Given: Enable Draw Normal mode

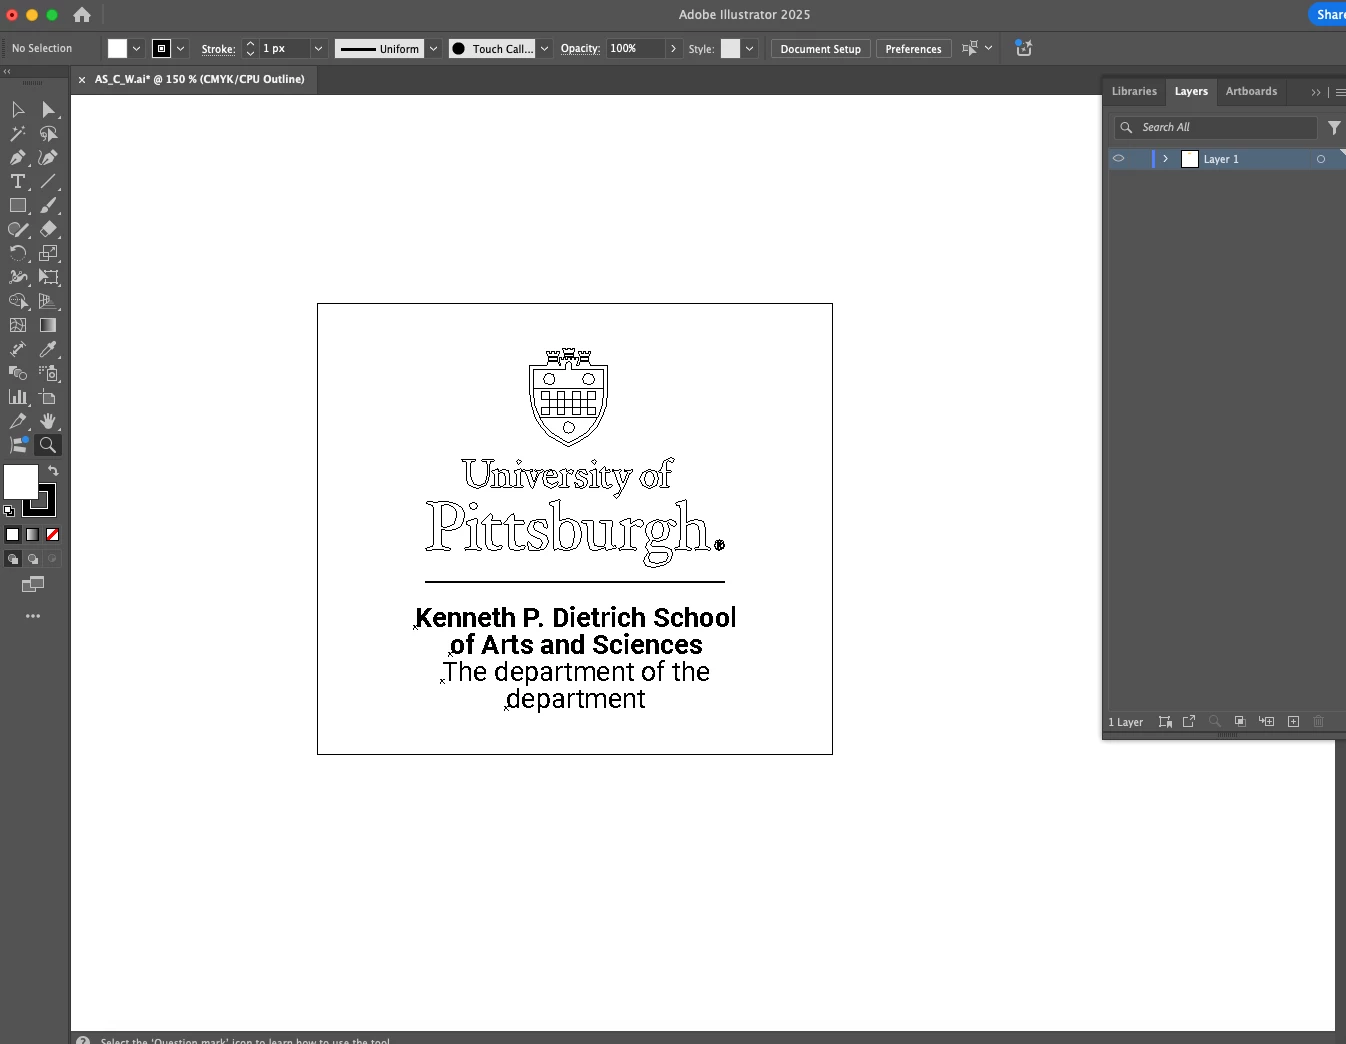Looking at the screenshot, I should click(x=13, y=559).
